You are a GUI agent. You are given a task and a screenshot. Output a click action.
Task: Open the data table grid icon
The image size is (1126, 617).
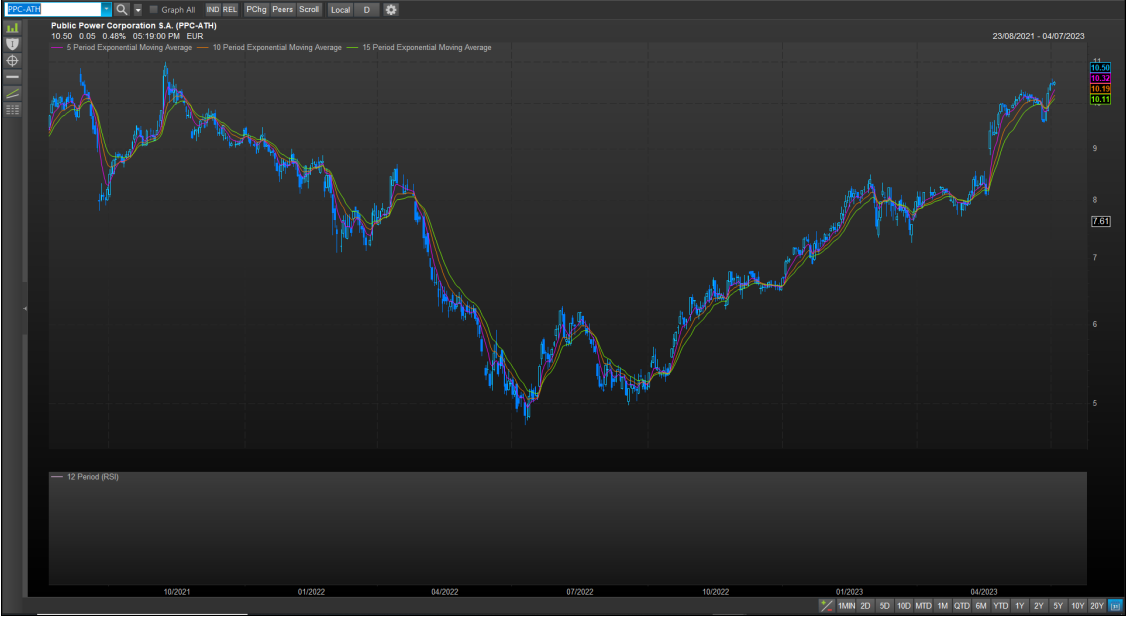point(13,109)
